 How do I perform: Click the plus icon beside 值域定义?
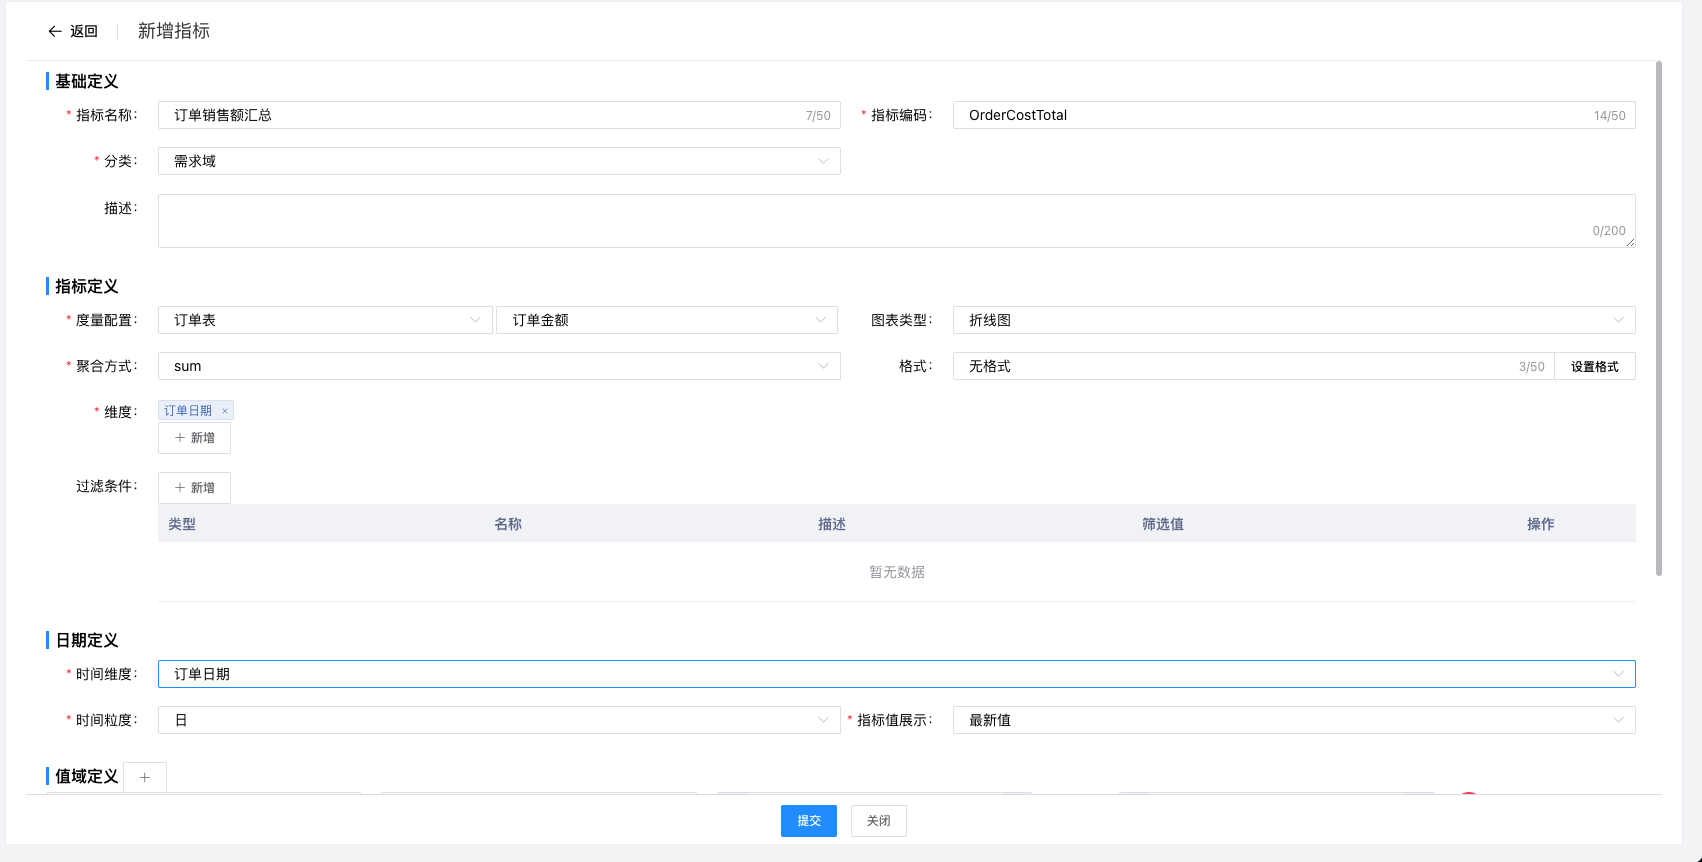tap(145, 777)
